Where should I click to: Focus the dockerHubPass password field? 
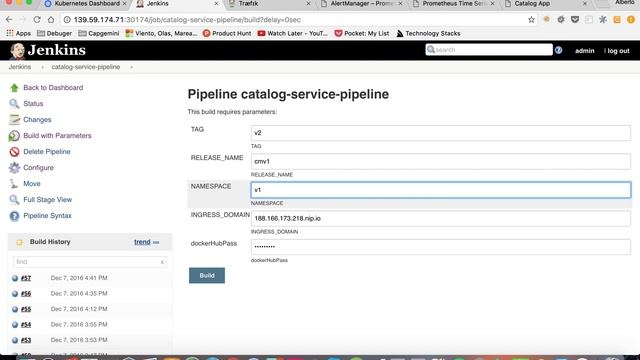tap(440, 247)
